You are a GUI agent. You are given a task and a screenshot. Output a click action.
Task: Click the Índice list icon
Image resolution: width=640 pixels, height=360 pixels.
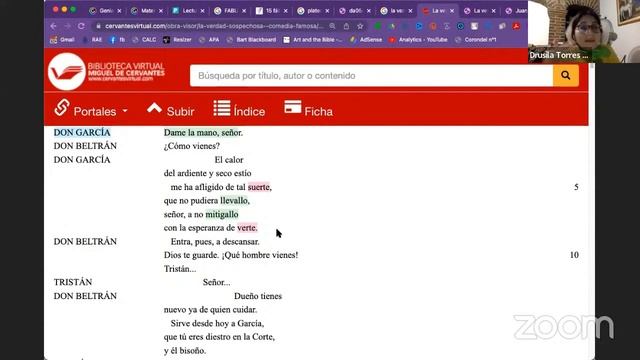click(x=222, y=108)
